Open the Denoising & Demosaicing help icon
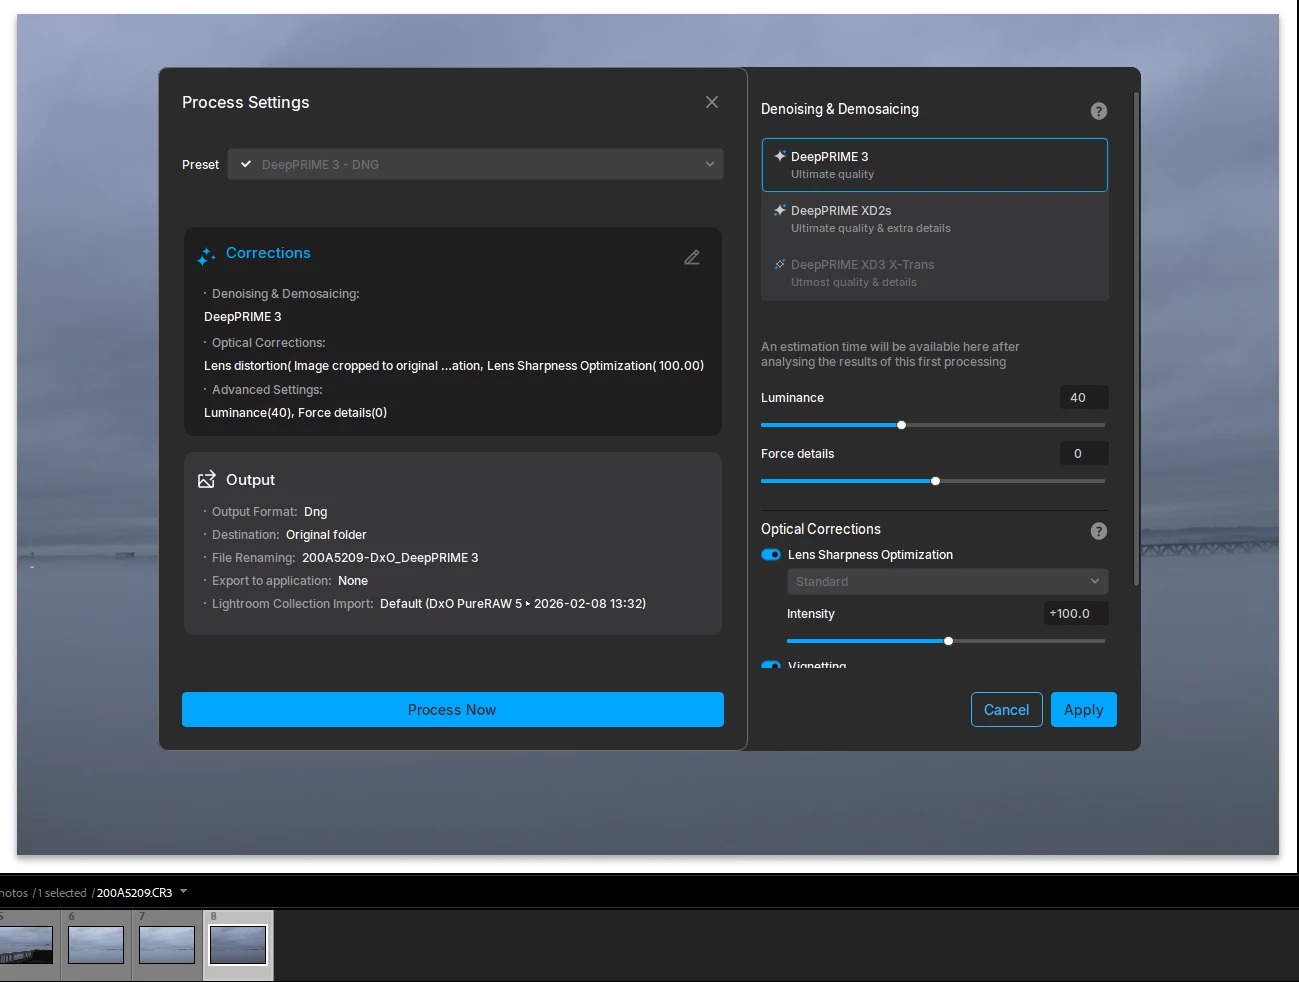Screen dimensions: 1299x982 [x=1098, y=111]
